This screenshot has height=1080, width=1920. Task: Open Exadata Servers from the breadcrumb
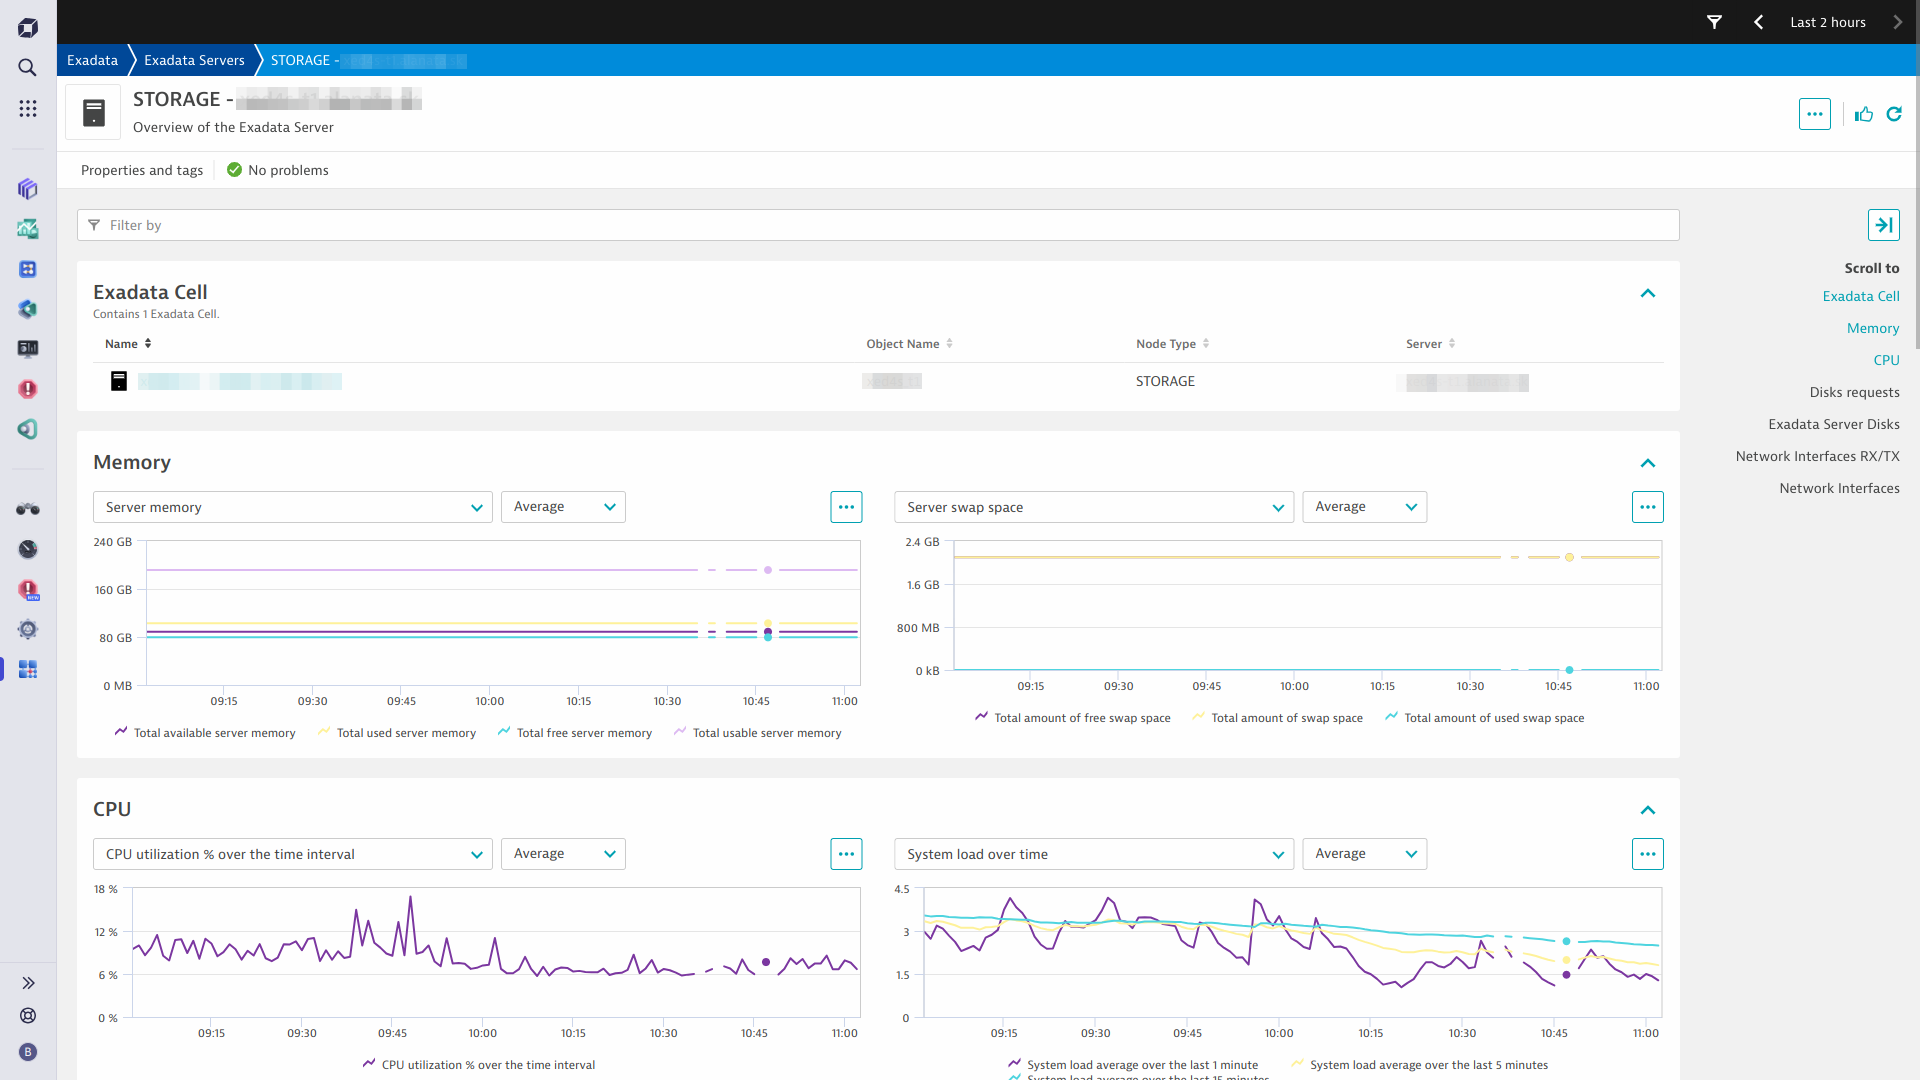(193, 60)
